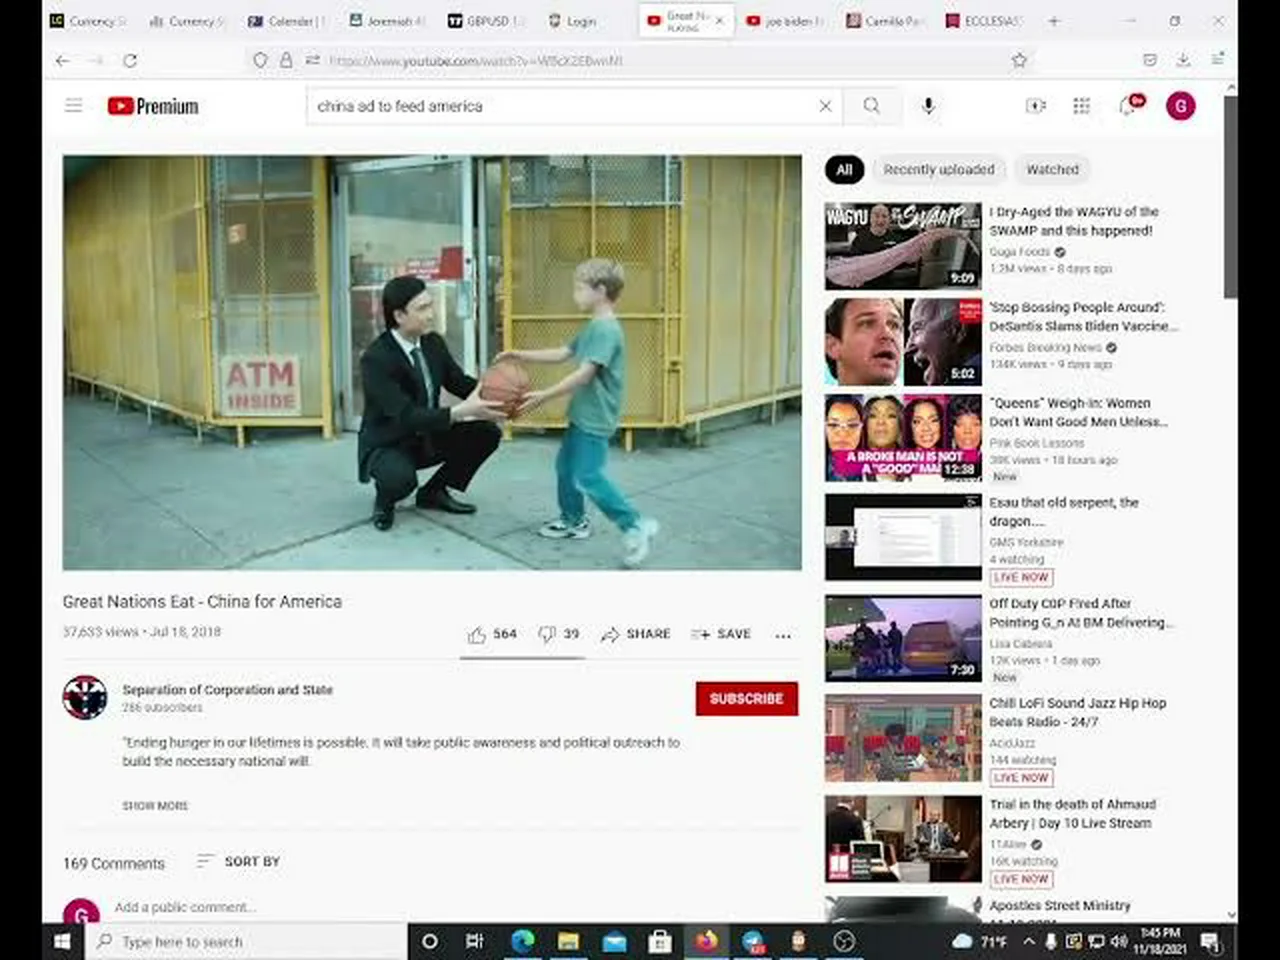Select the Watched filter chip
The image size is (1280, 960).
[1053, 170]
